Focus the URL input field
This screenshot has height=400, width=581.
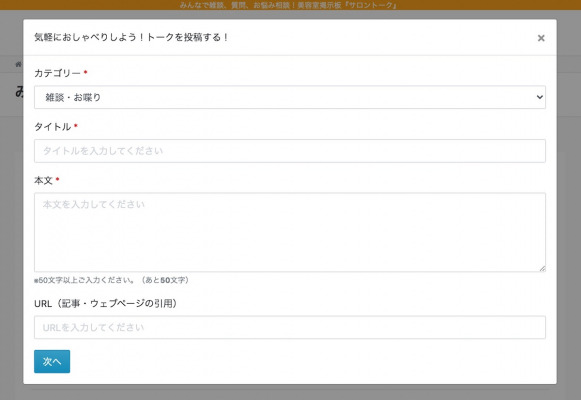tap(290, 327)
